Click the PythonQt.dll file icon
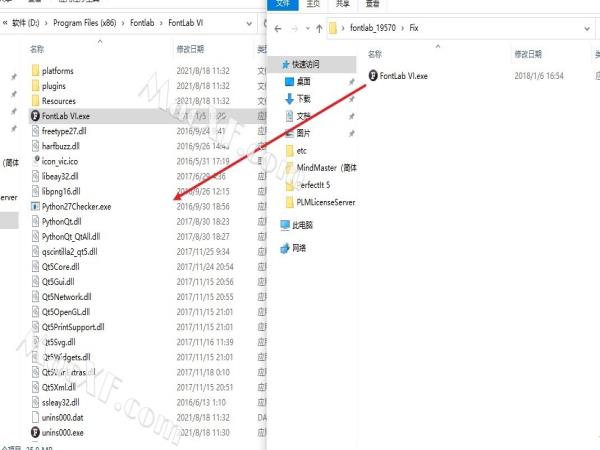600x450 pixels. coord(36,222)
